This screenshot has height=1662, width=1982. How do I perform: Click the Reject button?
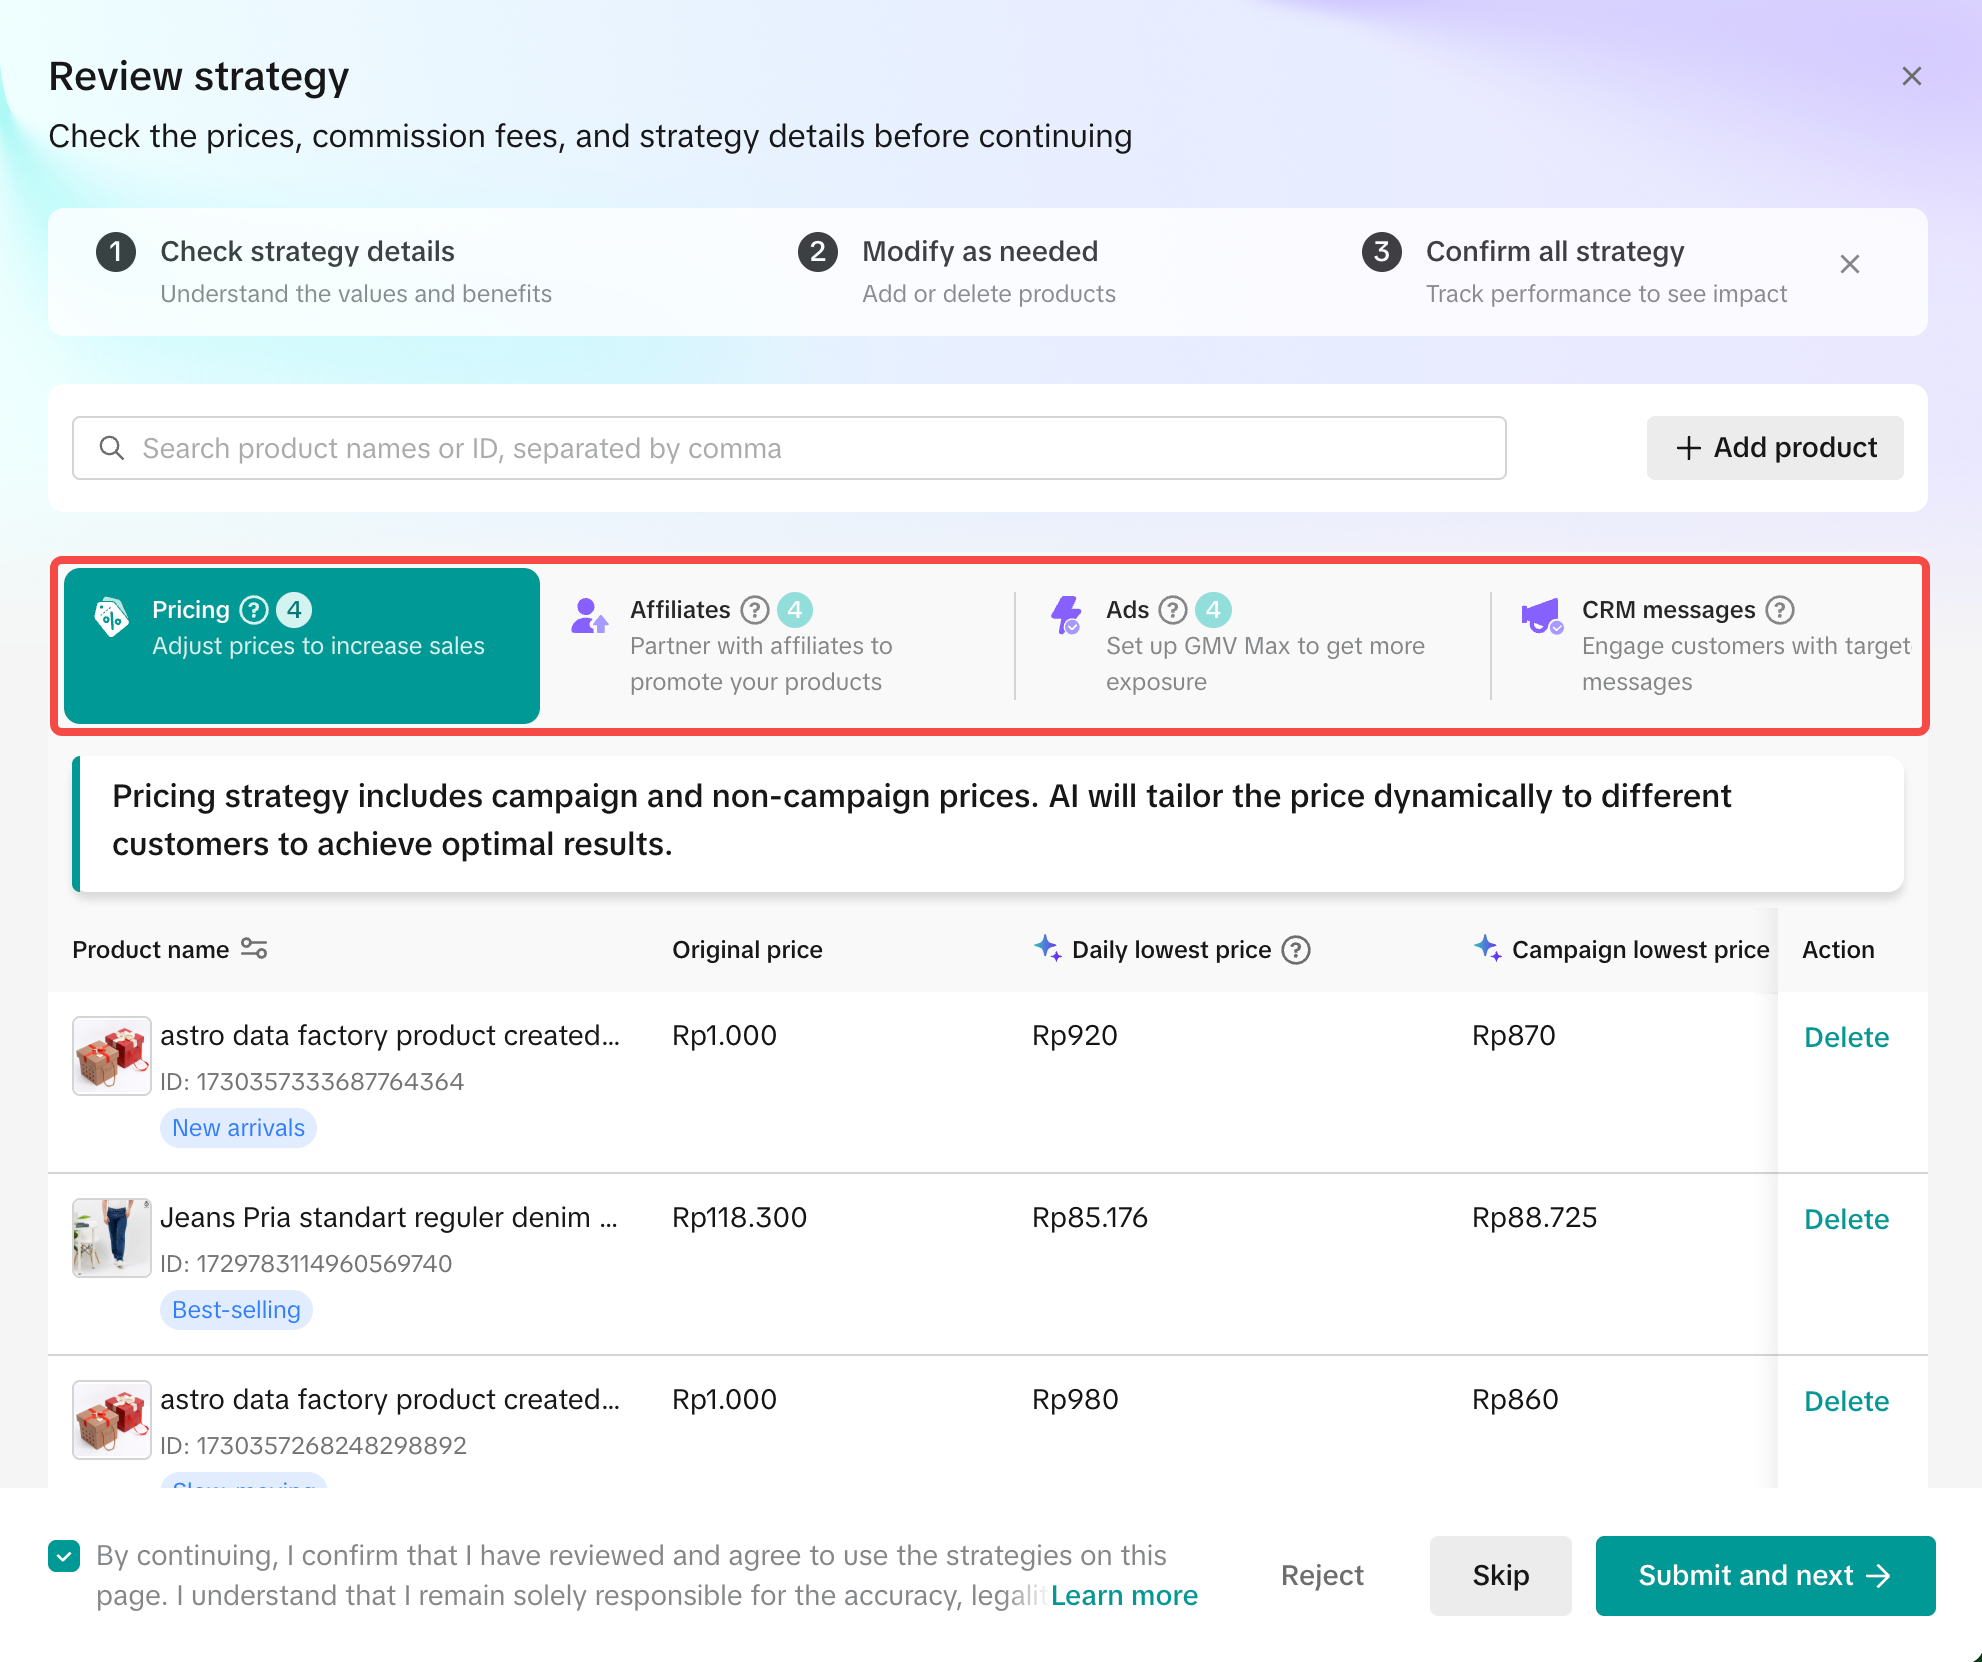pyautogui.click(x=1322, y=1576)
